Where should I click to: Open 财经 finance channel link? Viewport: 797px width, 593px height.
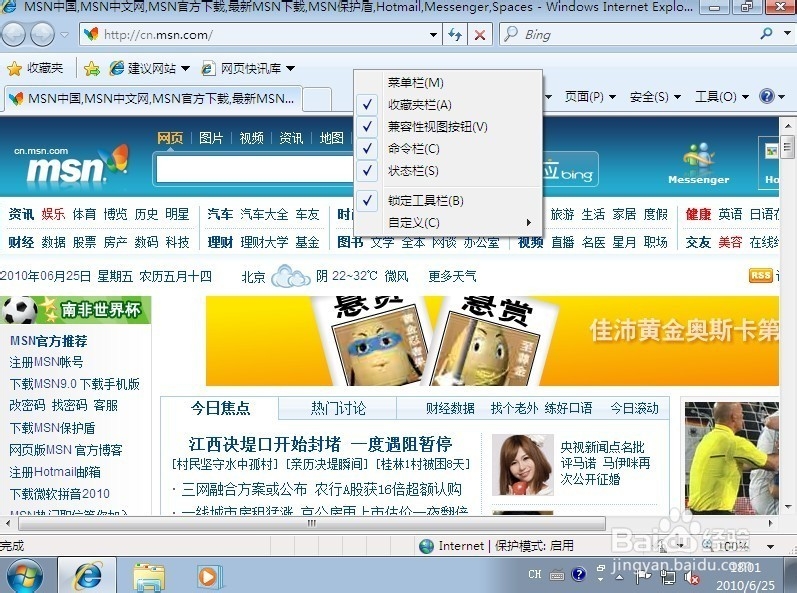[x=21, y=242]
